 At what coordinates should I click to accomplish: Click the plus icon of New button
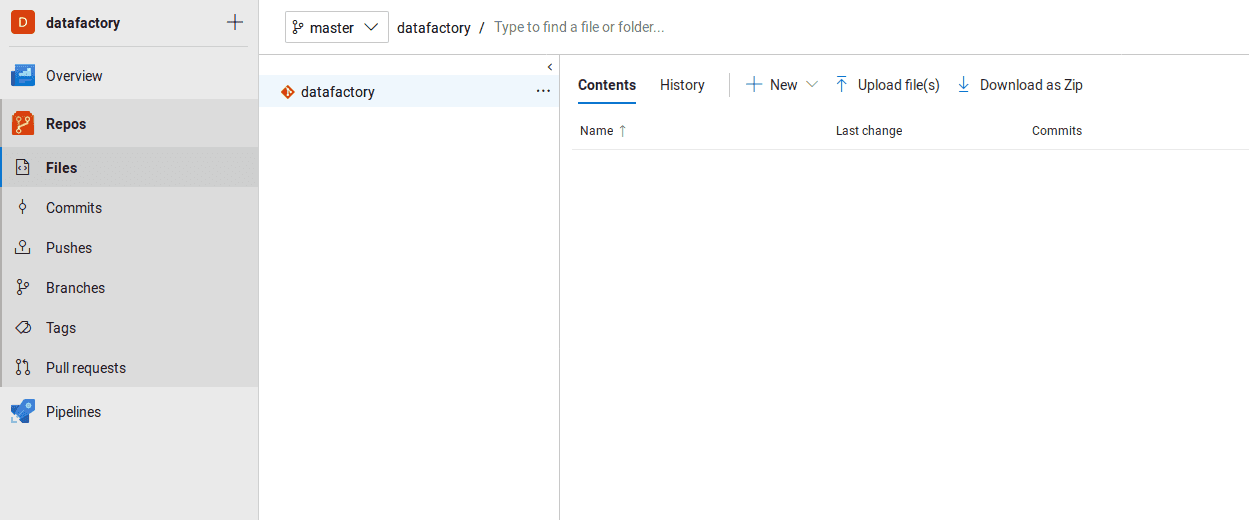click(754, 85)
